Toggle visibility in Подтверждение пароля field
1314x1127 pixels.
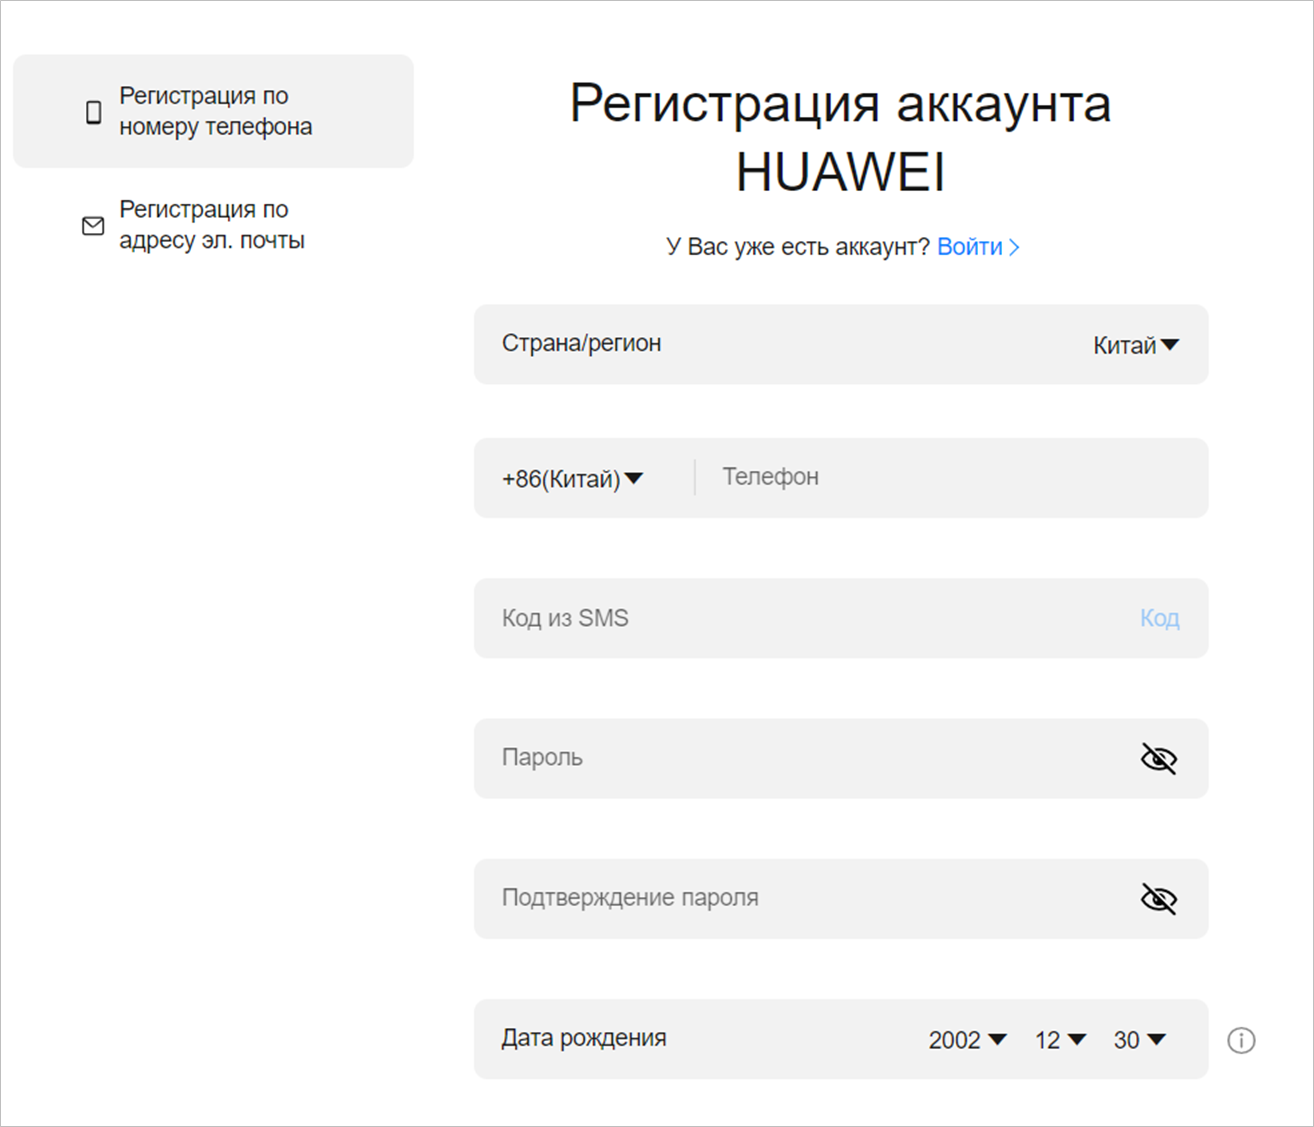tap(1159, 899)
